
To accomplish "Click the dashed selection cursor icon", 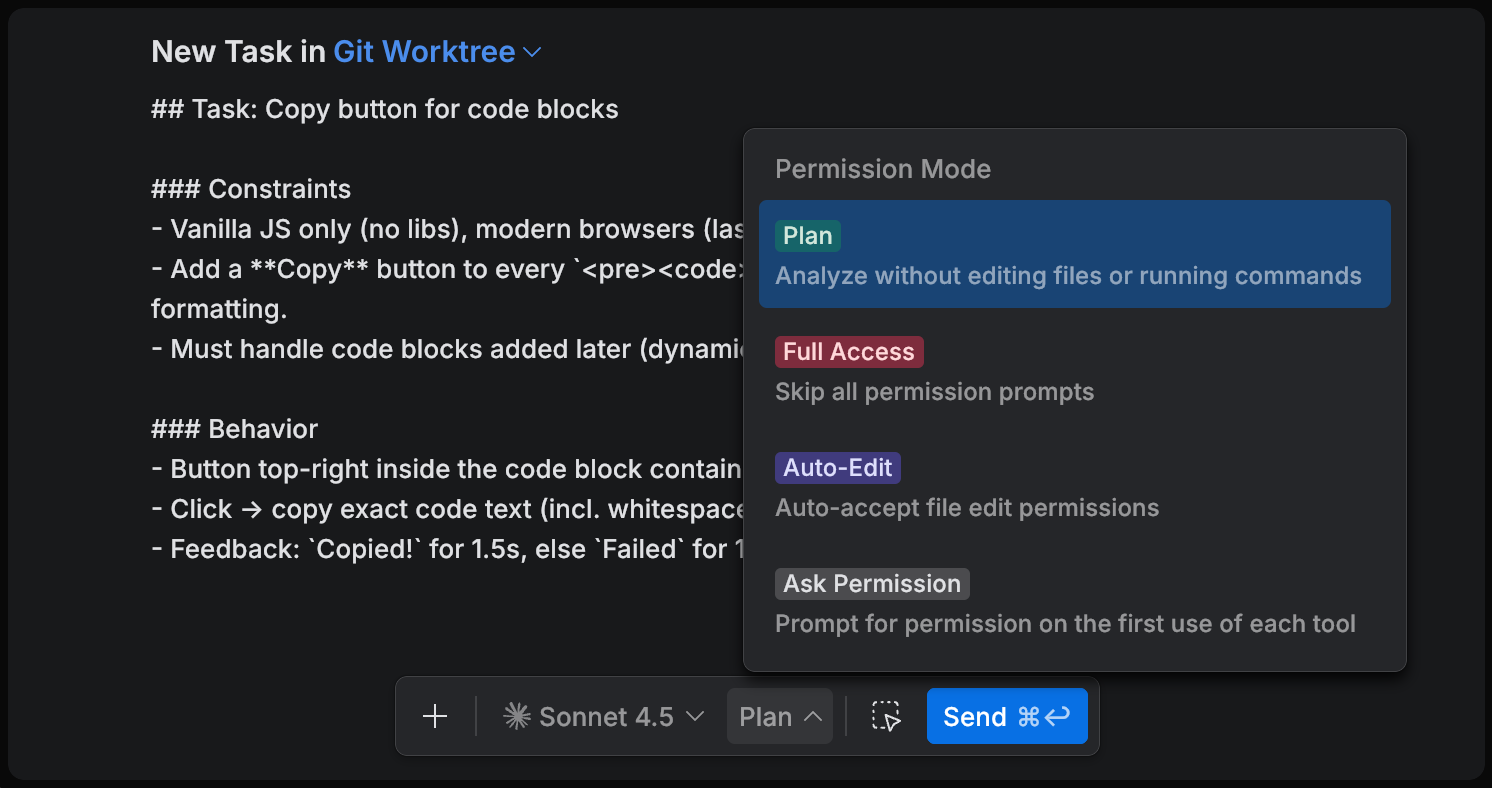I will pos(886,717).
